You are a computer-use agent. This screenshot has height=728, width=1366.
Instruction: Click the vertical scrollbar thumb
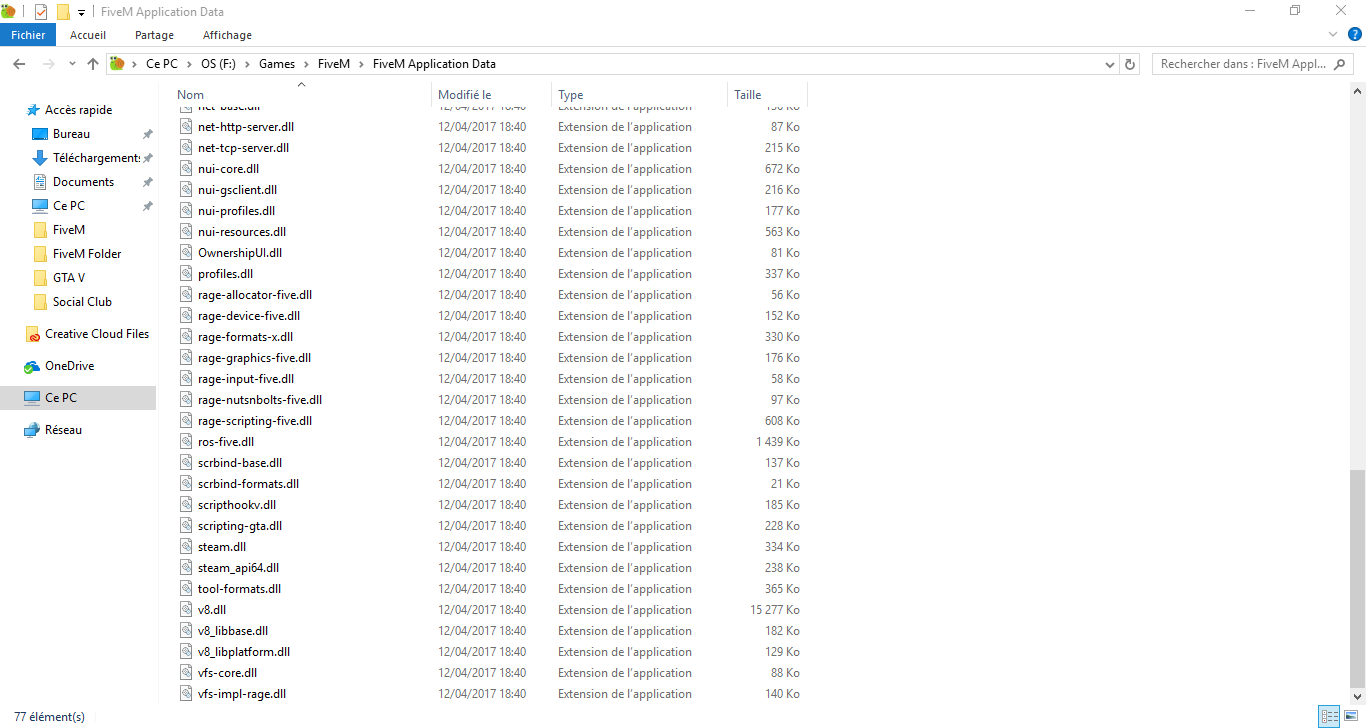point(1356,578)
